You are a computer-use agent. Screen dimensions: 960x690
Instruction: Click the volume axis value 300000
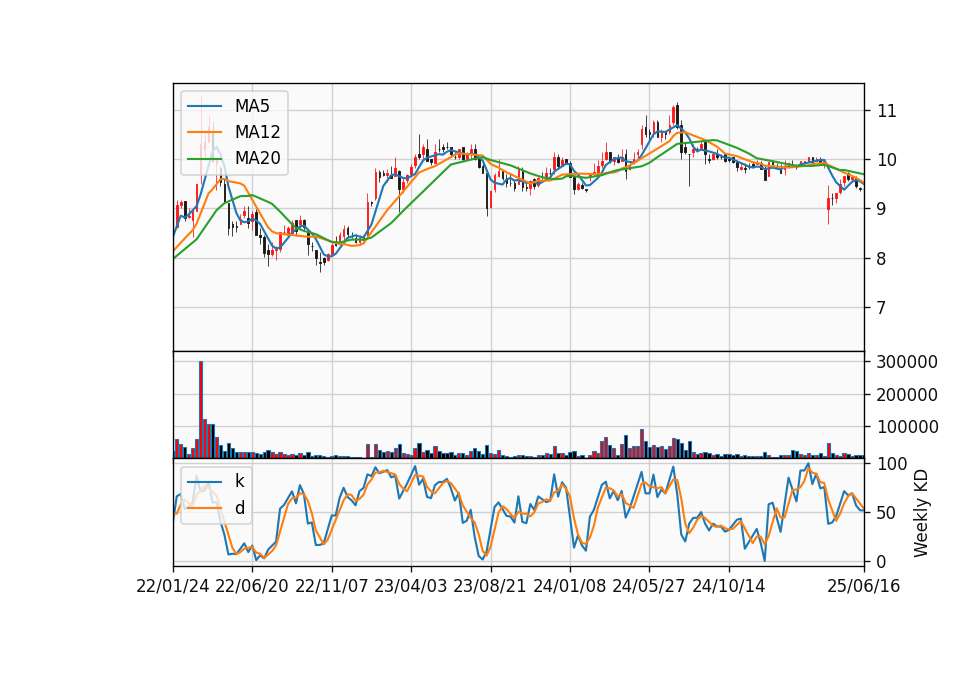tap(907, 362)
